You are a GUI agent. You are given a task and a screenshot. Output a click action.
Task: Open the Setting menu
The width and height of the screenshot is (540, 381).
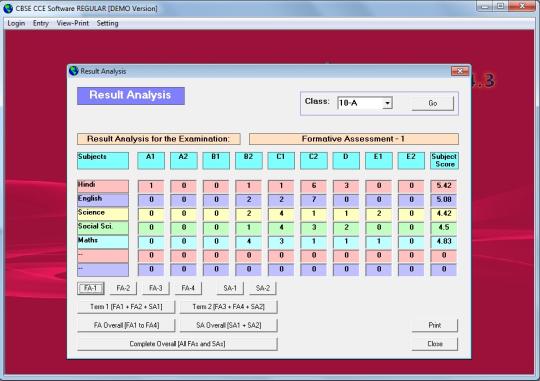107,23
